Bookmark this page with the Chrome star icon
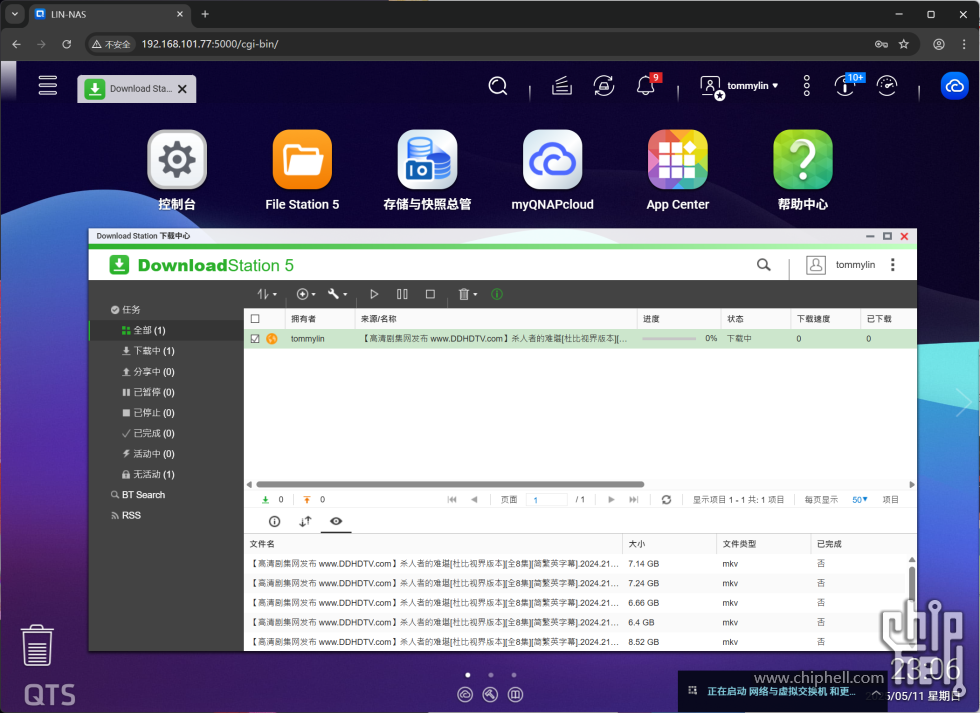Viewport: 980px width, 713px height. pos(903,44)
